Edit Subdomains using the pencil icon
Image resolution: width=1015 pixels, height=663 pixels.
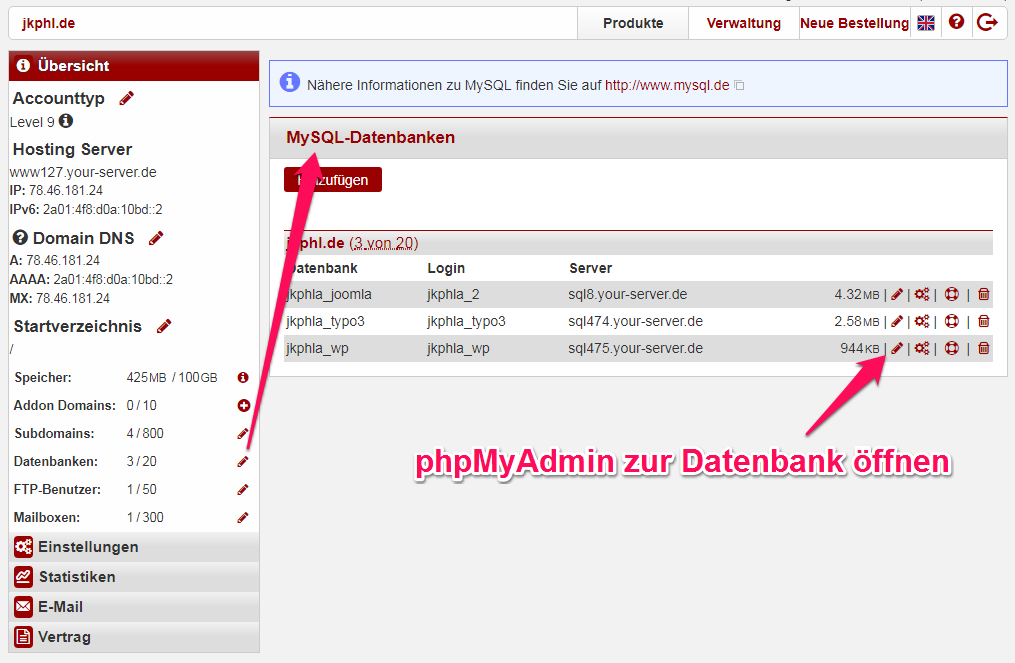point(242,433)
